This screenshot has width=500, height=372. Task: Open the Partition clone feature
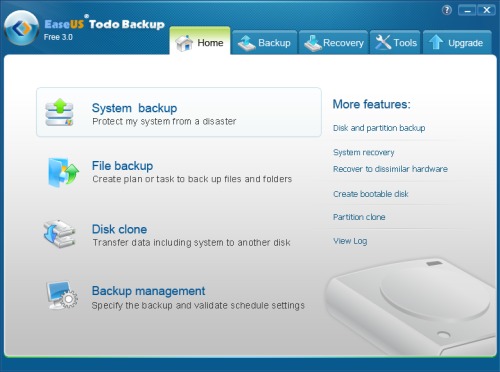pos(359,217)
